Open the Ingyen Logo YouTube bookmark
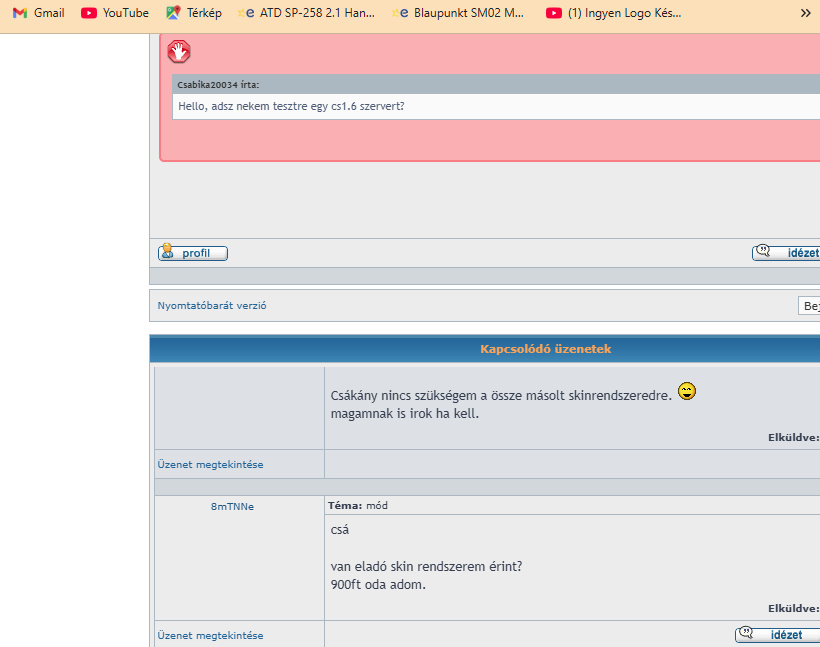 pos(614,13)
